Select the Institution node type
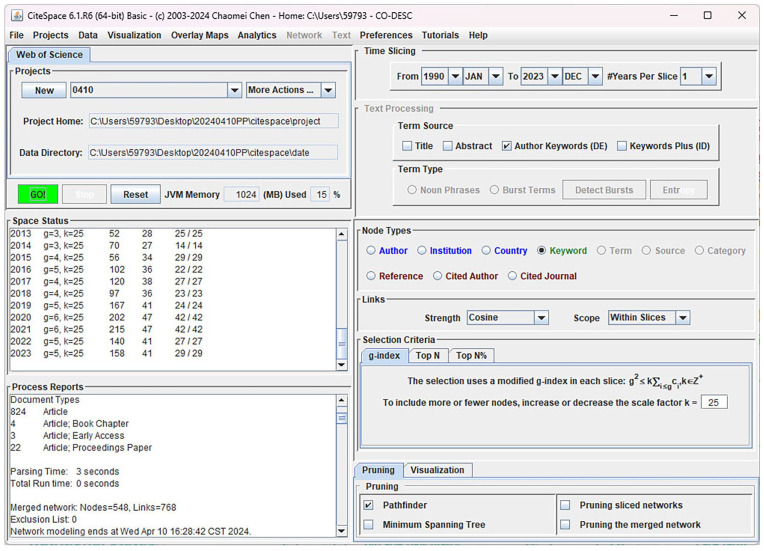The image size is (764, 551). (422, 250)
